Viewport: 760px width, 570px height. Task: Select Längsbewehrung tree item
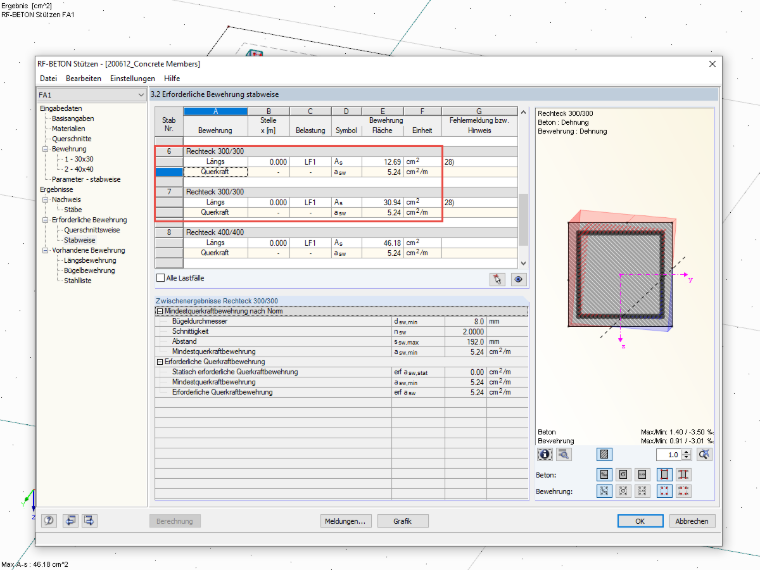coord(90,260)
